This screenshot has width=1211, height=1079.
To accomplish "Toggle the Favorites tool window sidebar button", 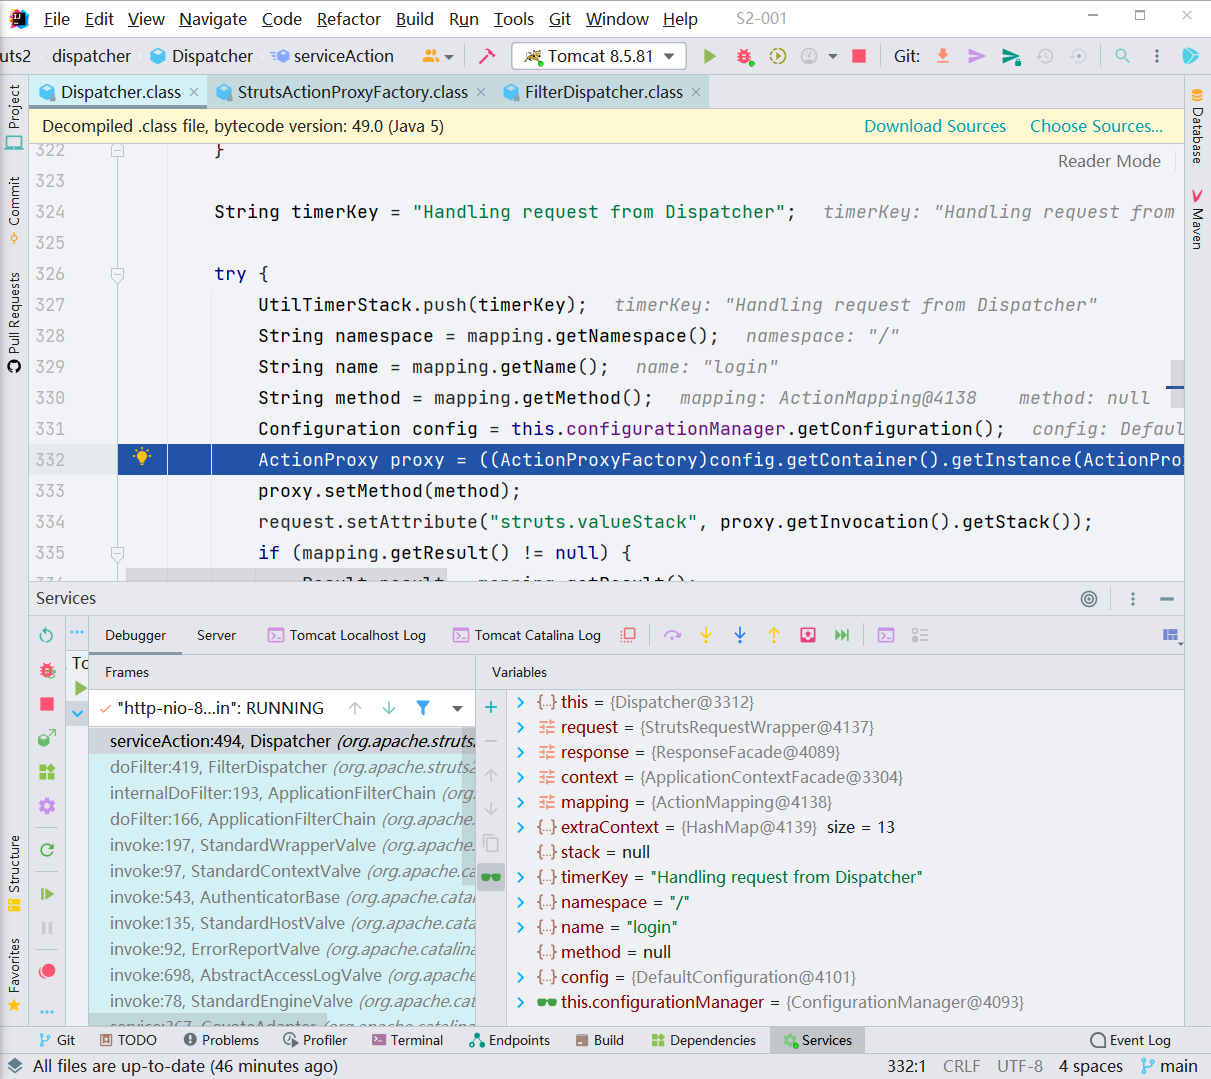I will 14,975.
